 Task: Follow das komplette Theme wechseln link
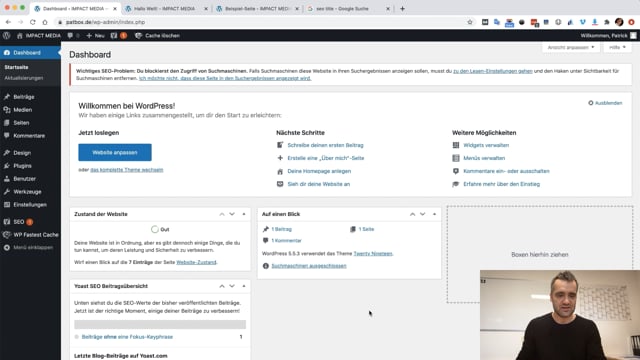pos(127,170)
